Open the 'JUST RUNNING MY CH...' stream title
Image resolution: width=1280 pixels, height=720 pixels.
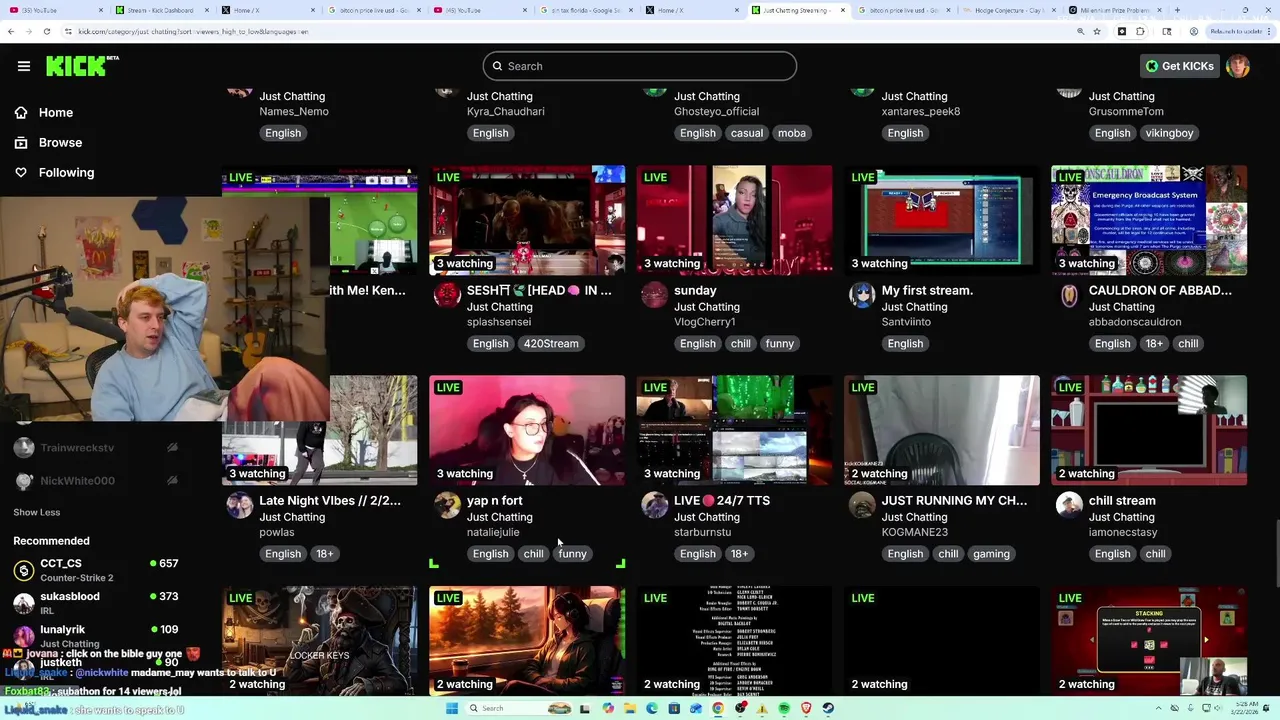tap(954, 501)
